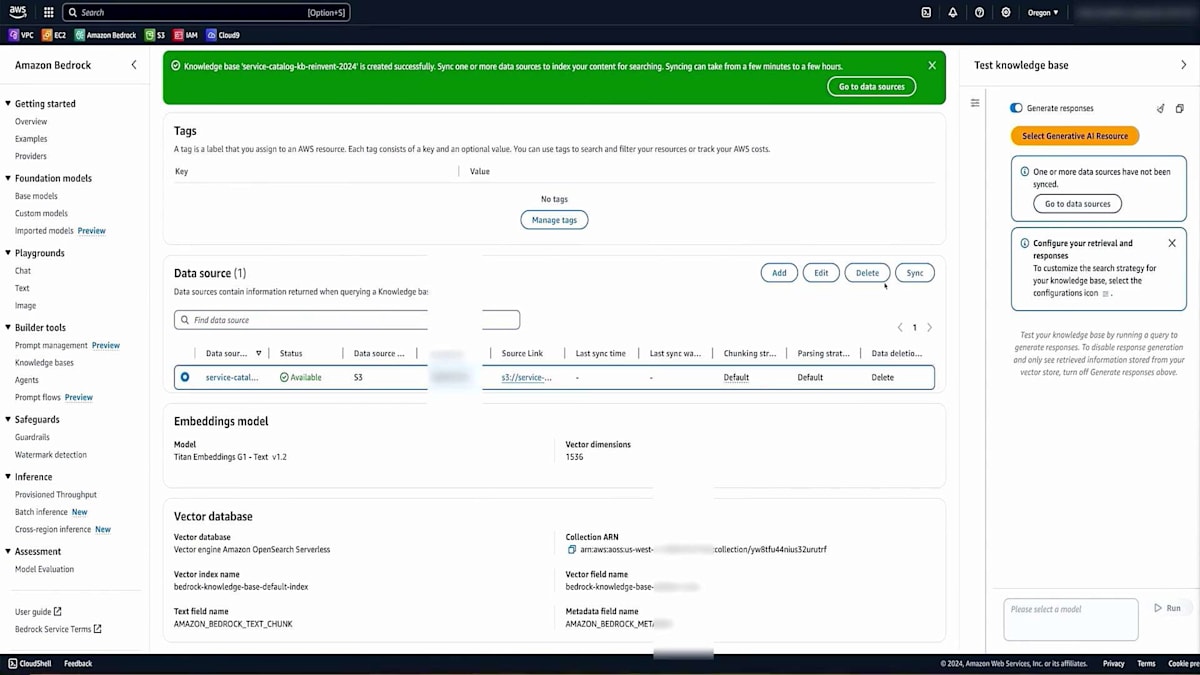Open Model Evaluation in sidebar

click(x=44, y=569)
